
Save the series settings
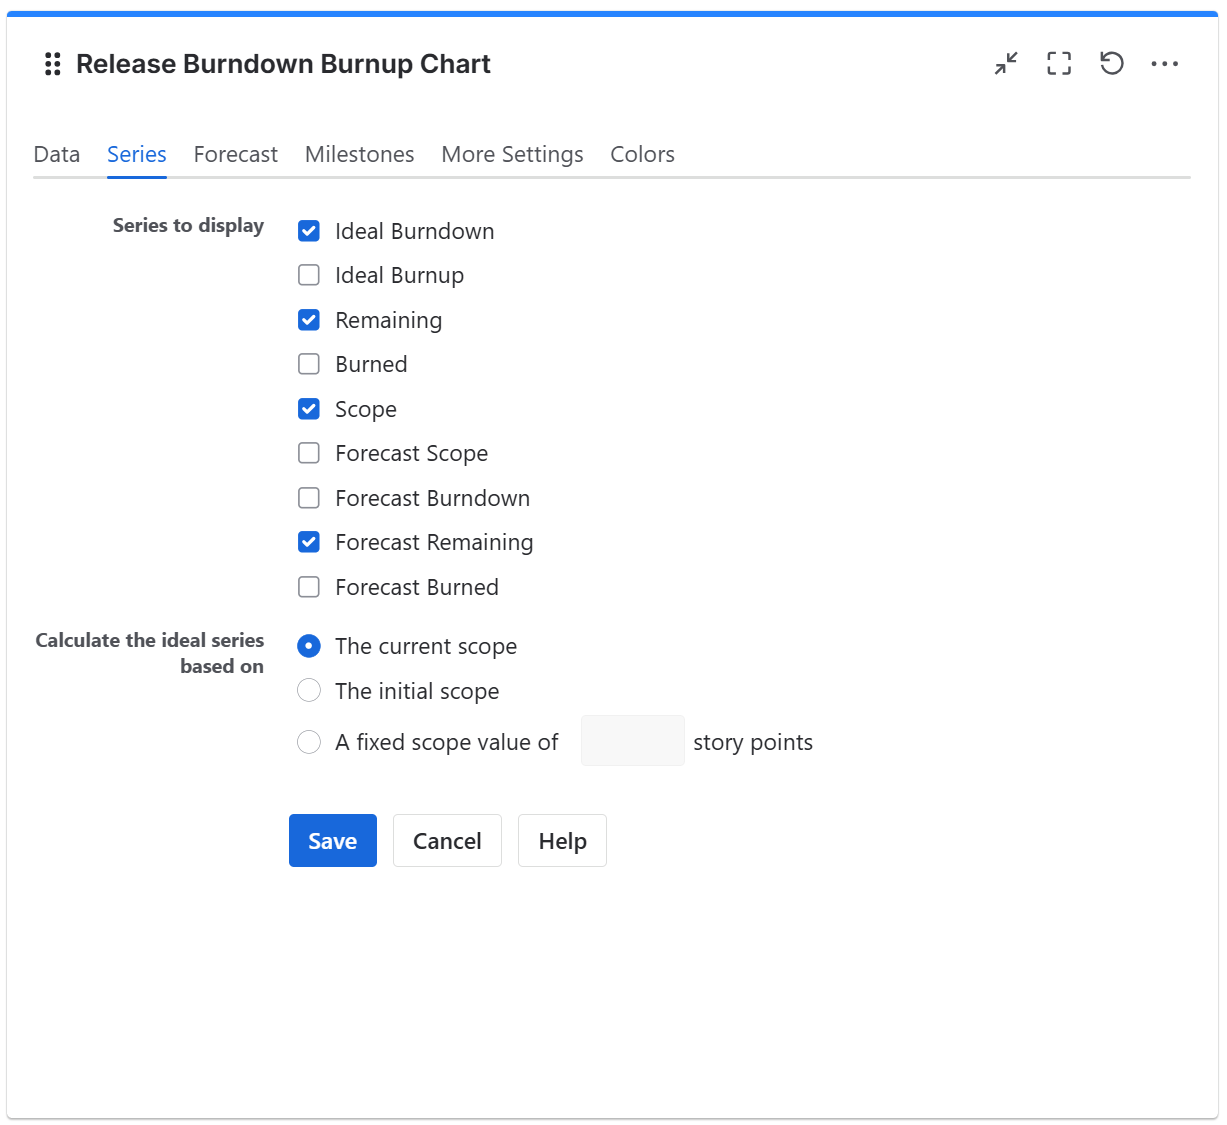(x=333, y=840)
